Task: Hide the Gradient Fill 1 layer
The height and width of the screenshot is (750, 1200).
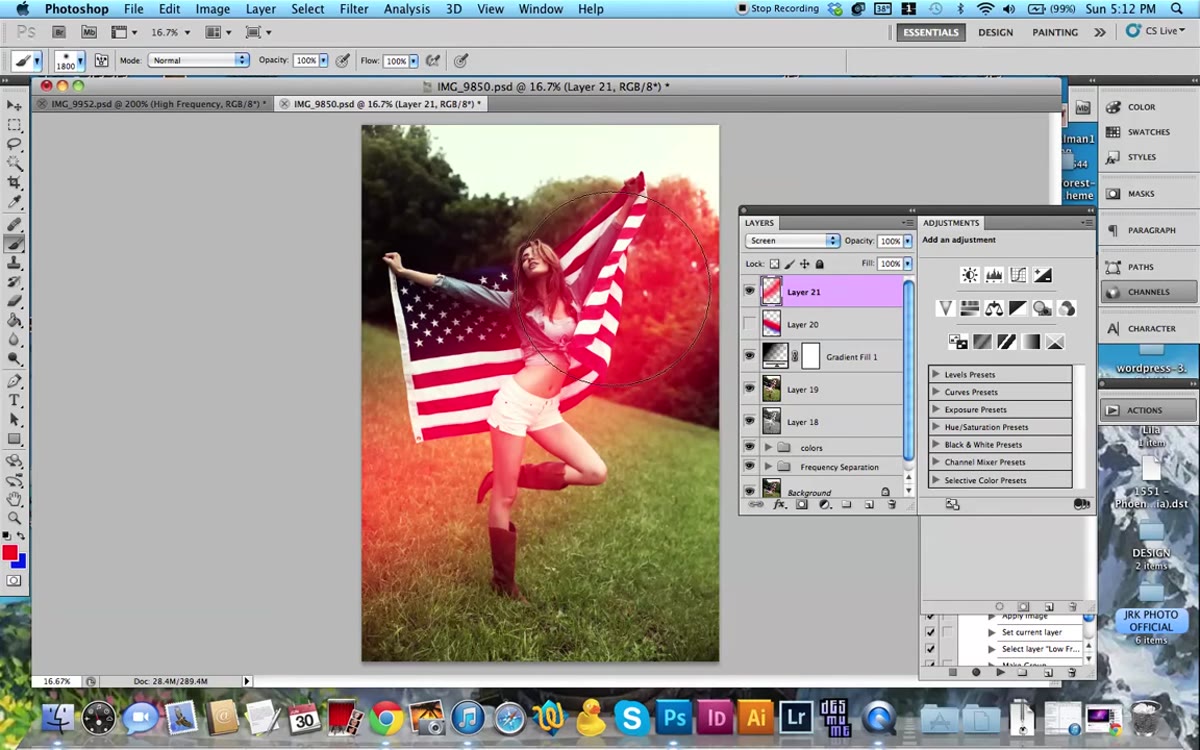Action: tap(749, 356)
